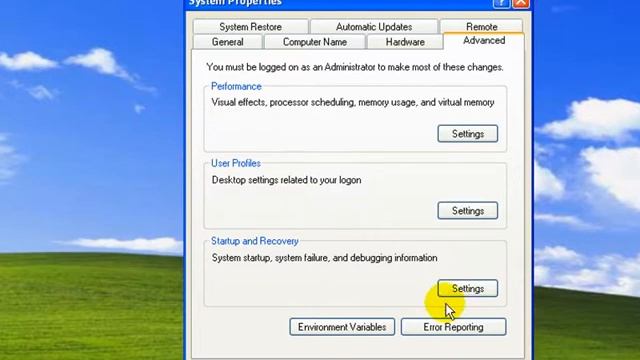Viewport: 640px width, 360px height.
Task: Go to the General tab
Action: pos(228,42)
